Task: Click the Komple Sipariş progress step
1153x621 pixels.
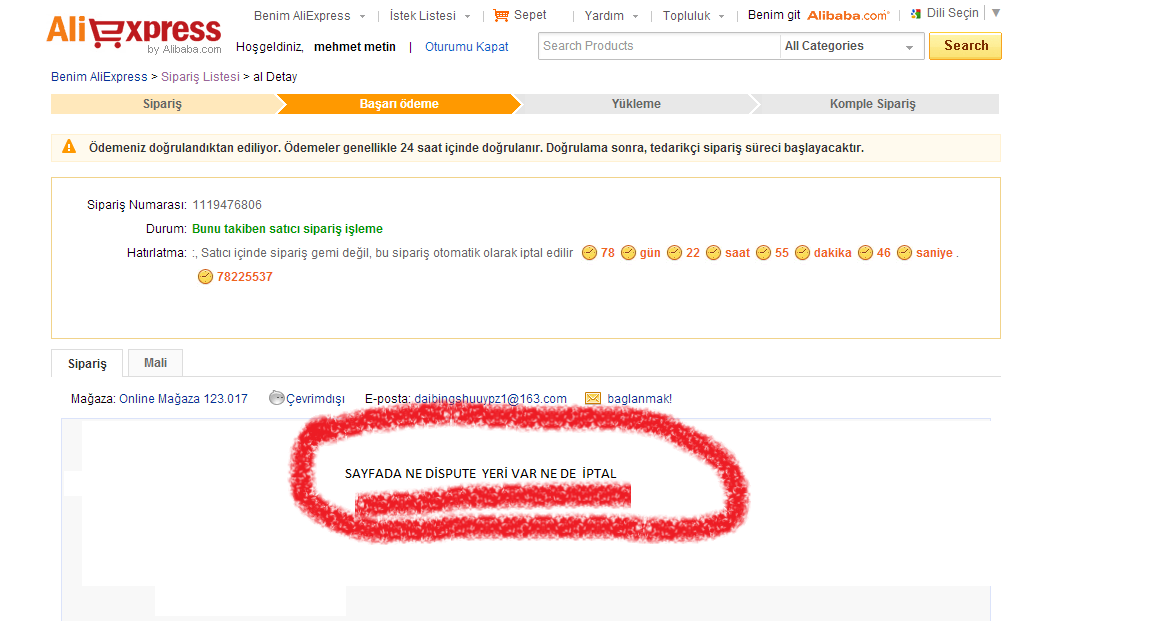Action: pos(873,104)
